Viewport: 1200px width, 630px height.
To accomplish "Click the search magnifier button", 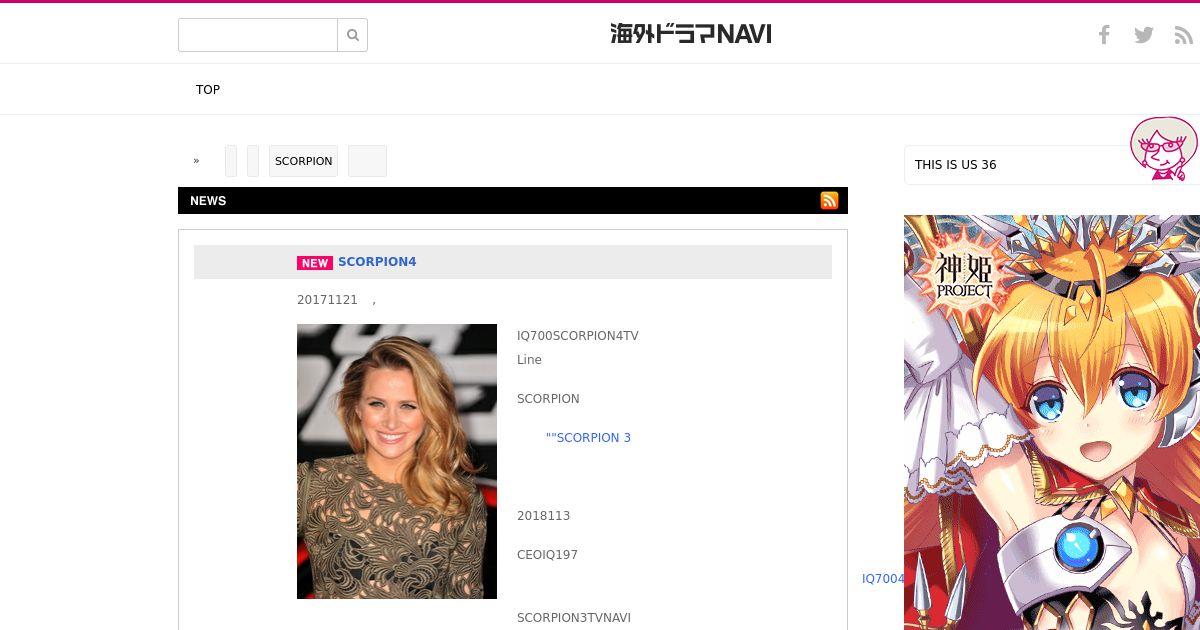I will click(353, 35).
